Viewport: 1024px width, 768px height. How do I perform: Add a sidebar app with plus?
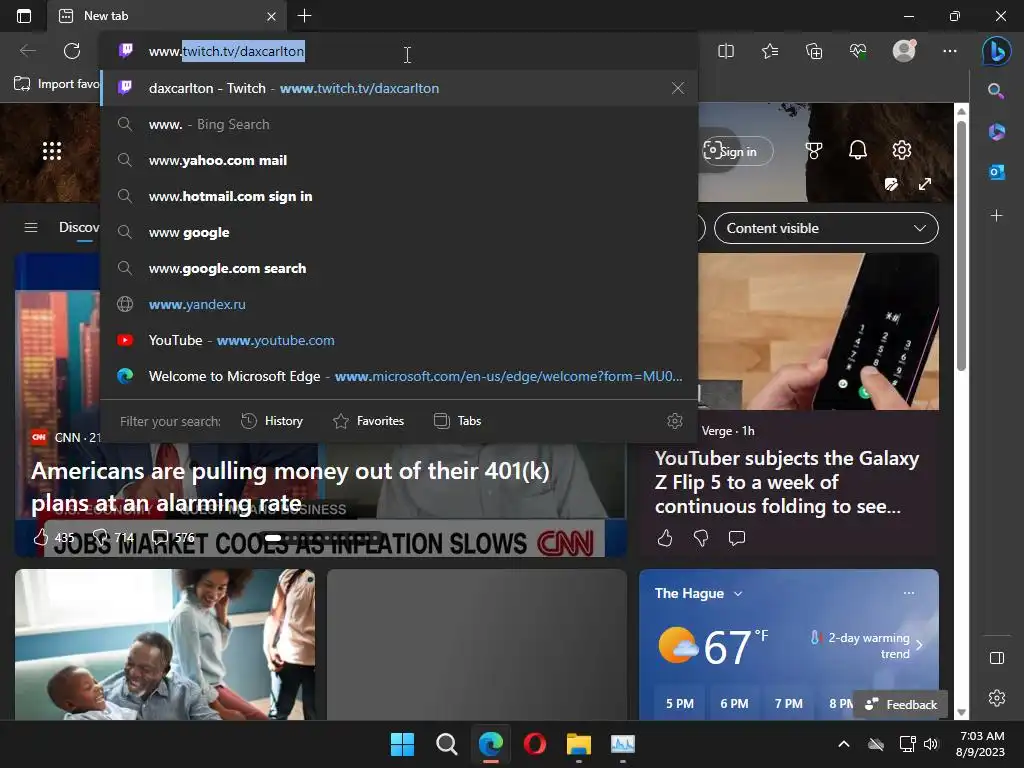point(997,216)
